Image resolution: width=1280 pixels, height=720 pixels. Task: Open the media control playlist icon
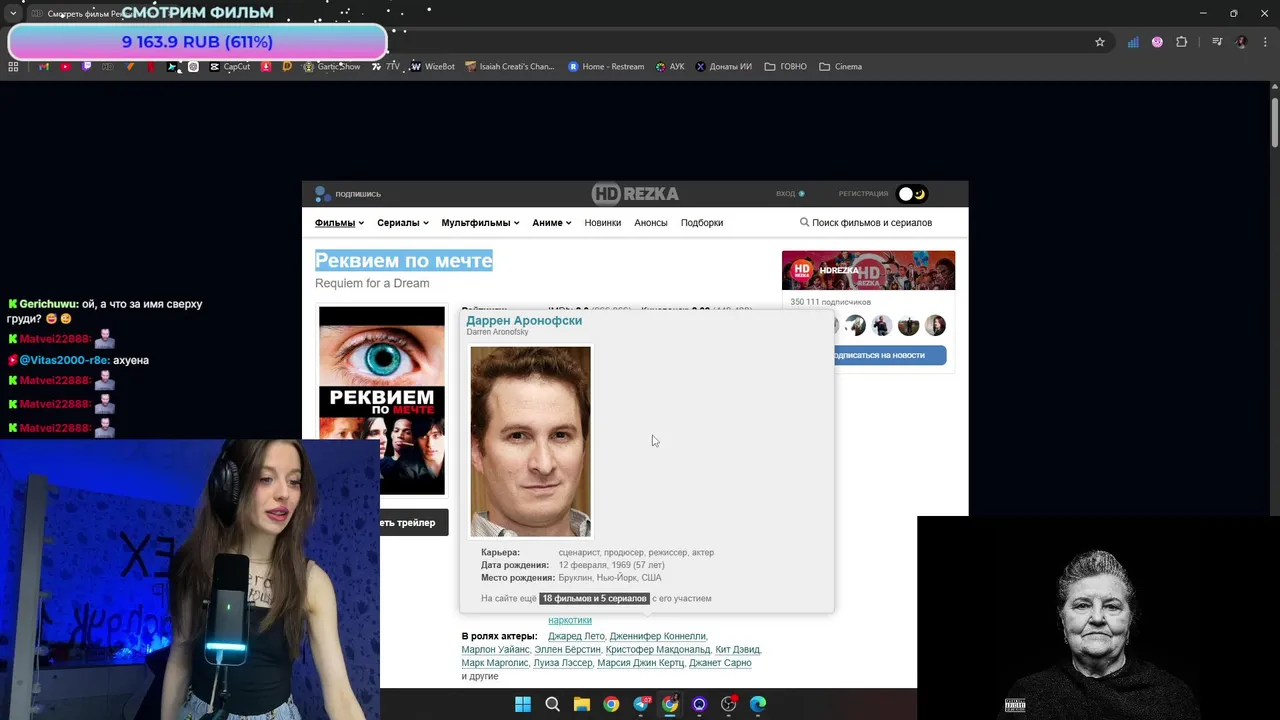(1217, 42)
